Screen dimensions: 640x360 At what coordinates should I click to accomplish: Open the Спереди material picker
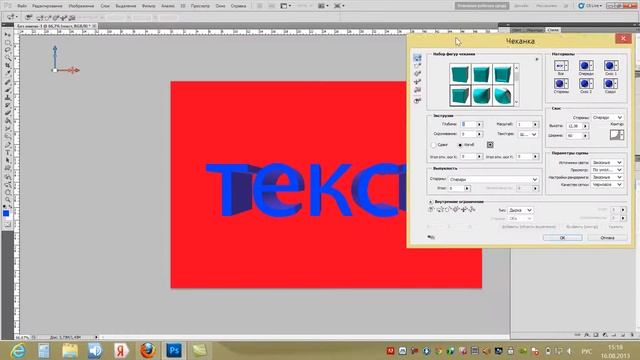click(586, 66)
